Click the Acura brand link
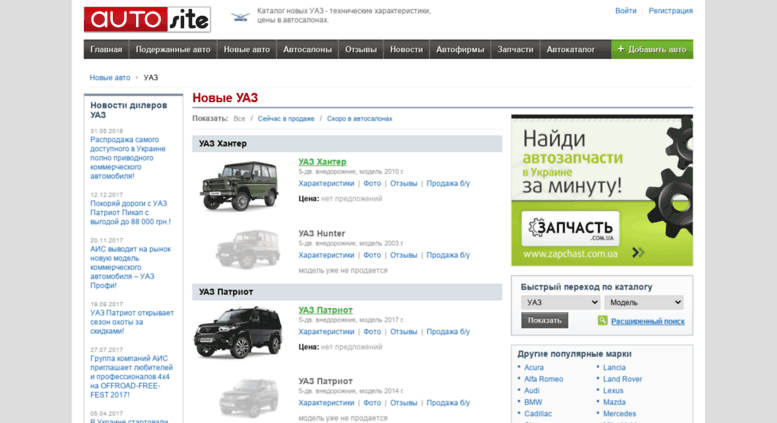This screenshot has width=777, height=423. tap(534, 368)
